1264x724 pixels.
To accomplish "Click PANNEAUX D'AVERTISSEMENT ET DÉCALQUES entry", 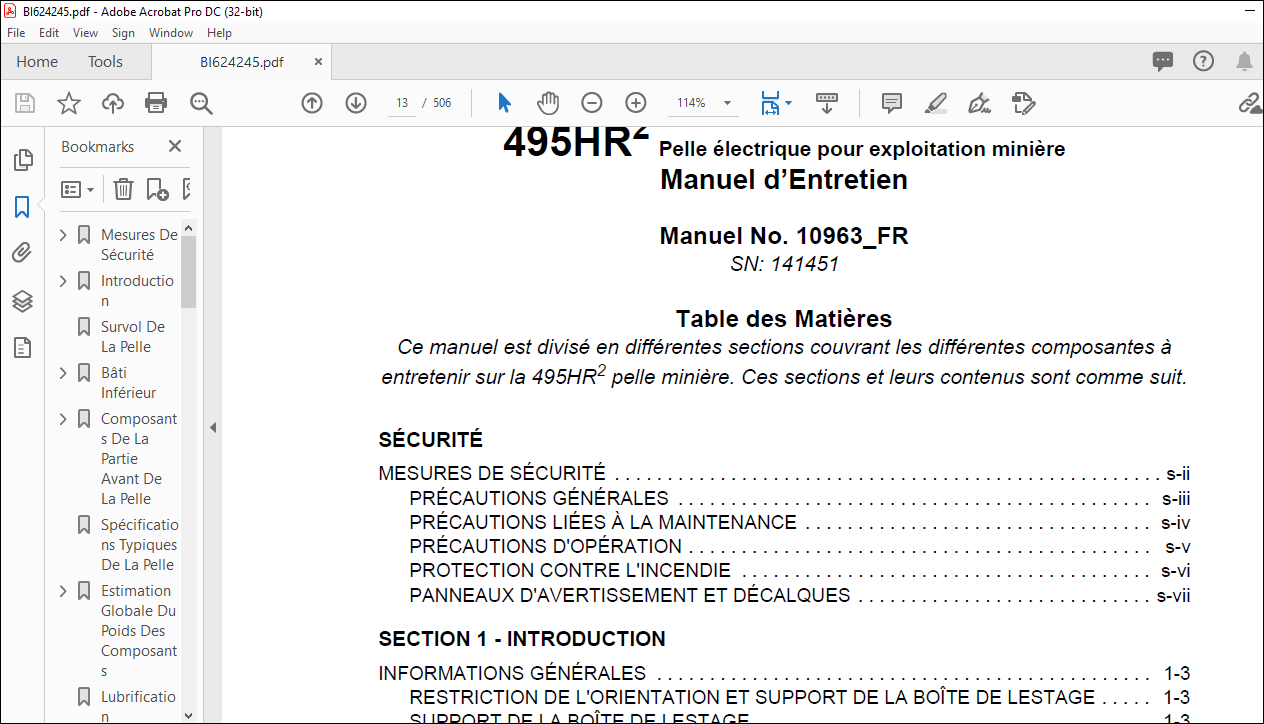I will tap(630, 595).
